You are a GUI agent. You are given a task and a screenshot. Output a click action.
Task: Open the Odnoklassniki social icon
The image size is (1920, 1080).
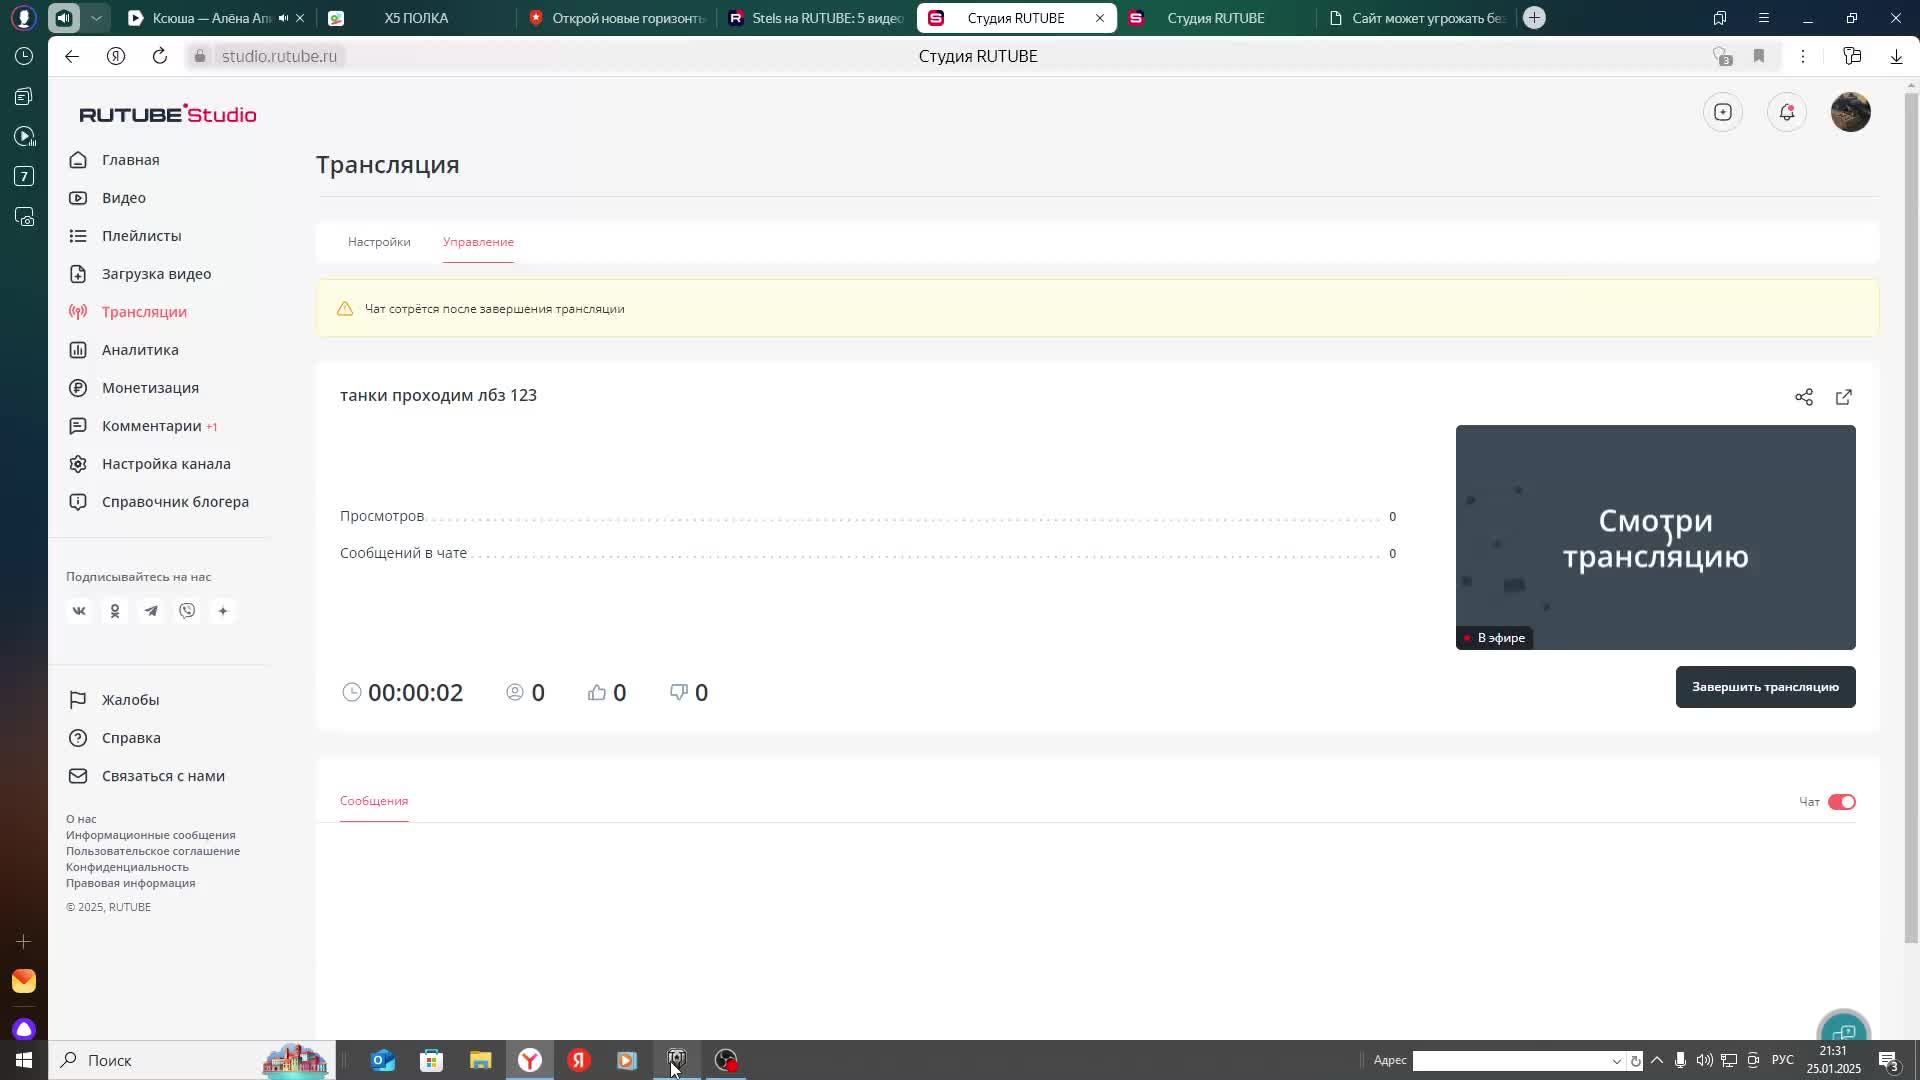pyautogui.click(x=115, y=611)
